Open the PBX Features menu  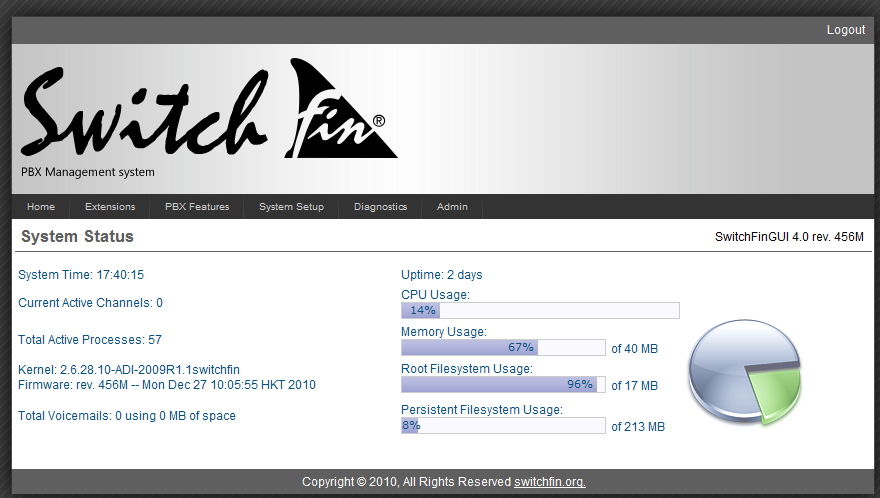197,207
